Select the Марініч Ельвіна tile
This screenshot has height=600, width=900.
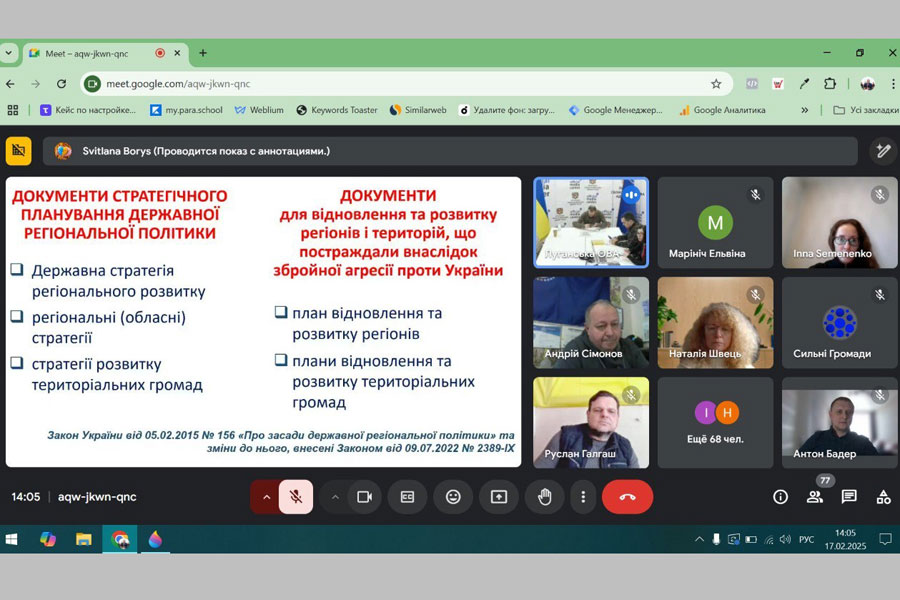[x=715, y=223]
